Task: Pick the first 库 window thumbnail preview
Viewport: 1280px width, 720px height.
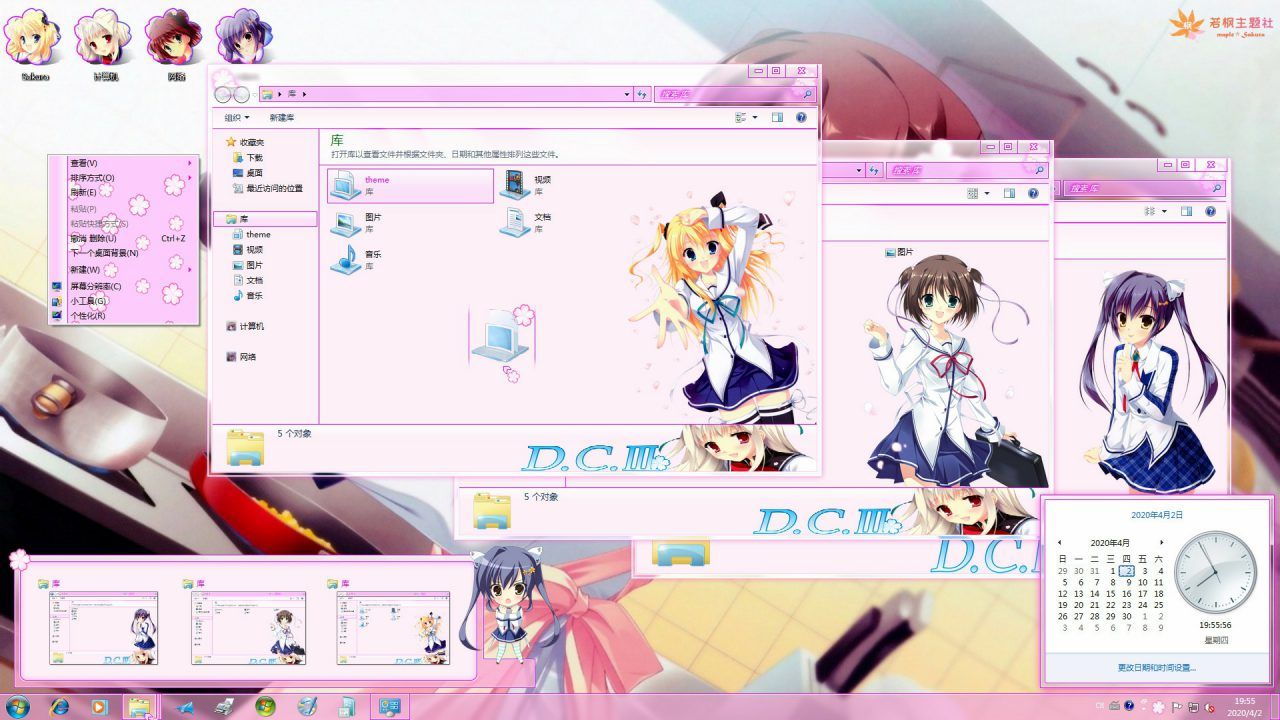Action: coord(104,628)
